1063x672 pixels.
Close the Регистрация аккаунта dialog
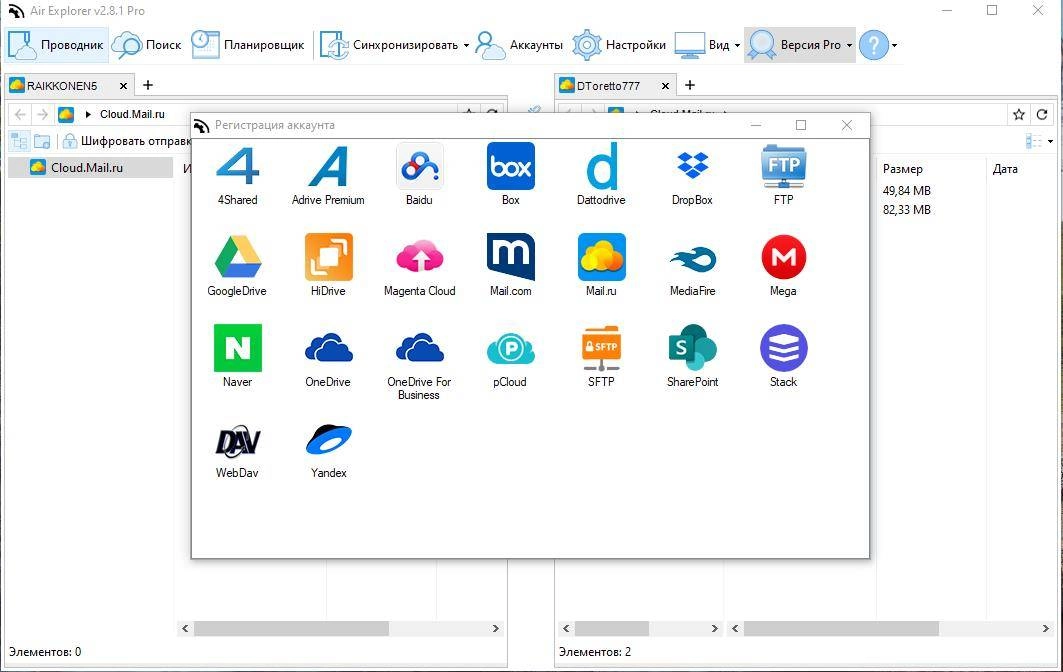coord(847,125)
